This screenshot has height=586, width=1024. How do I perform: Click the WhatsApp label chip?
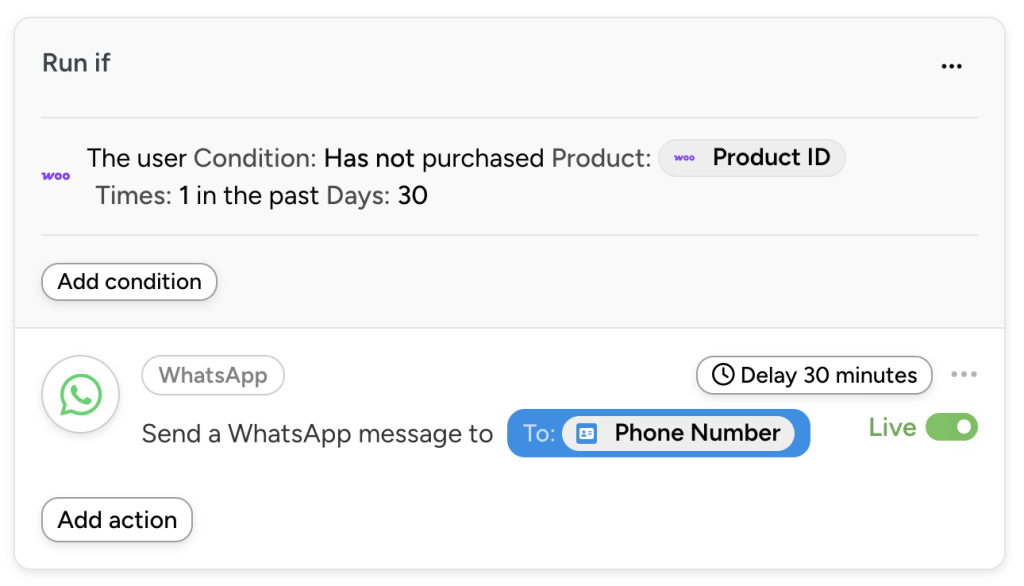tap(213, 375)
